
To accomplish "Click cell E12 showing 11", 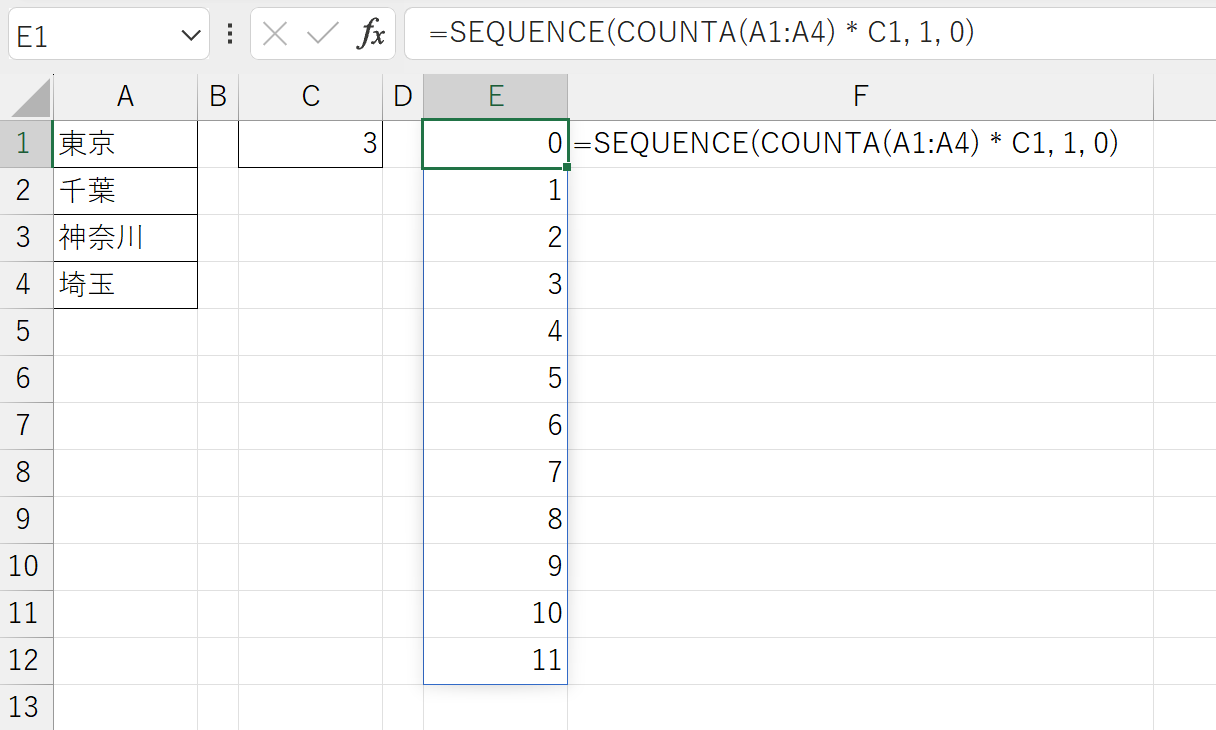I will coord(495,661).
